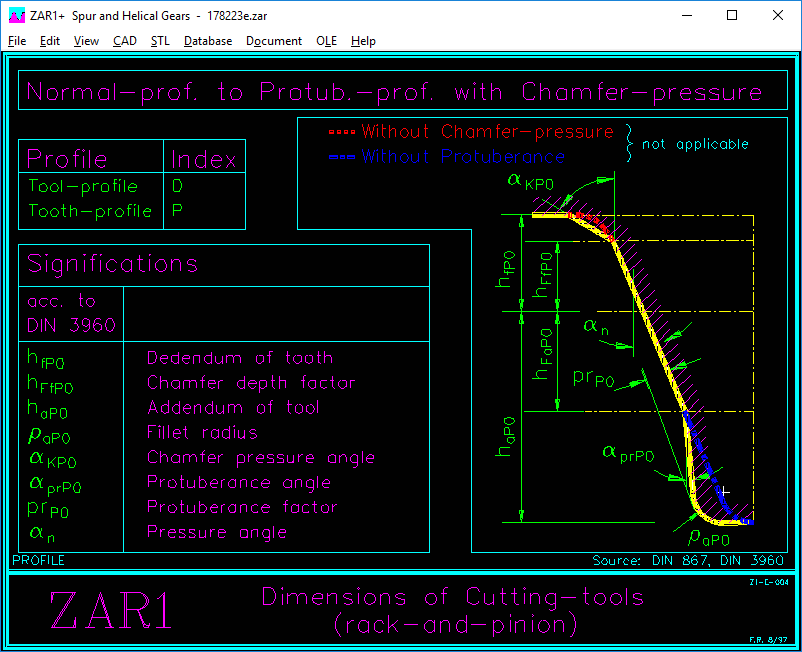Screen dimensions: 802x652
Task: Click the 'Without Chamfer-pressure' red legend text
Action: point(487,131)
